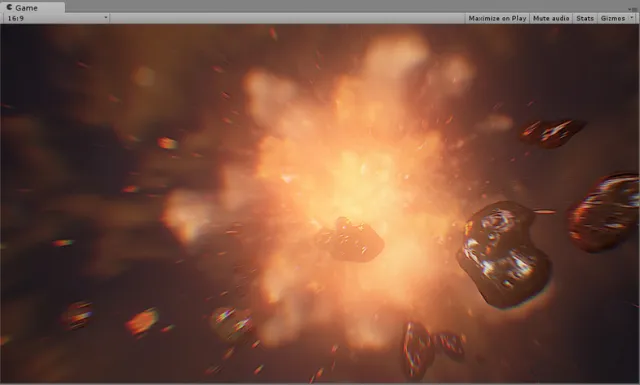This screenshot has height=385, width=640.
Task: Toggle Gizmos in Game view
Action: [613, 18]
